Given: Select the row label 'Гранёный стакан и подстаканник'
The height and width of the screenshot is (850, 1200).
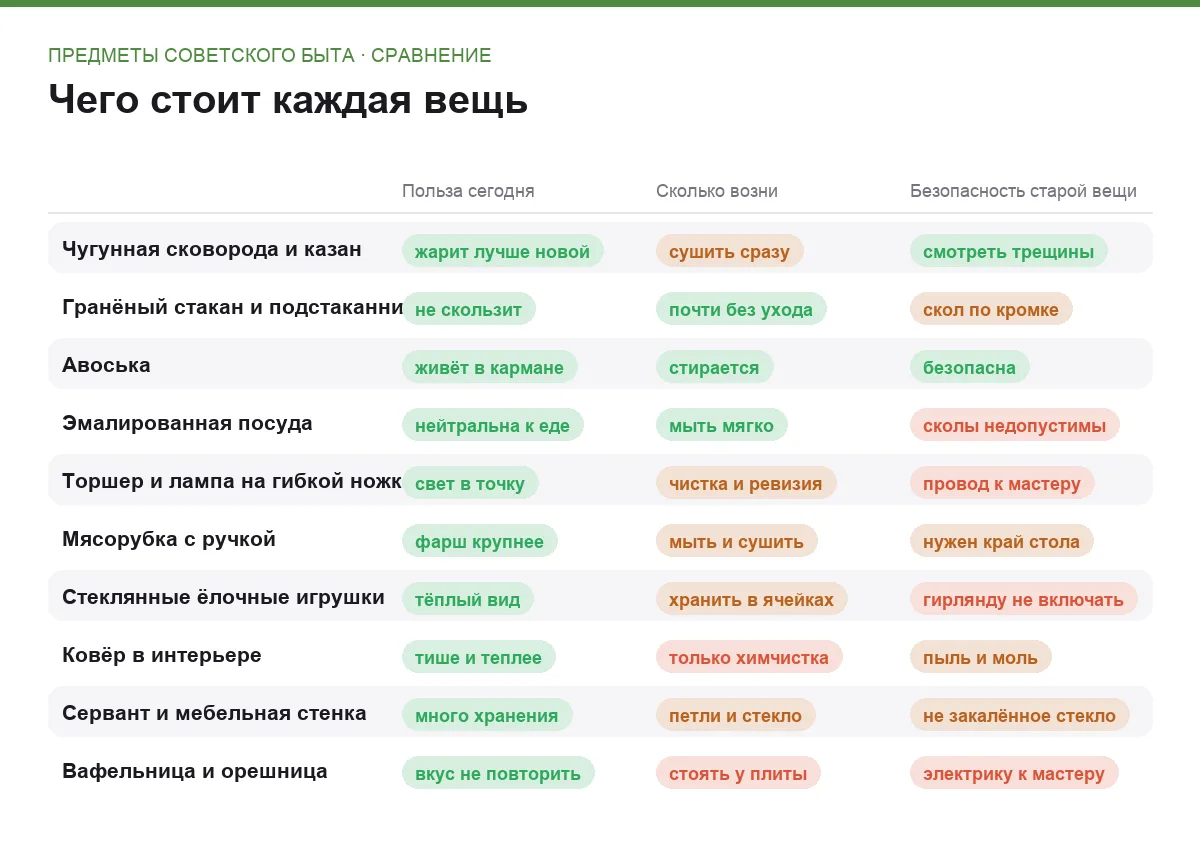Looking at the screenshot, I should coord(232,307).
